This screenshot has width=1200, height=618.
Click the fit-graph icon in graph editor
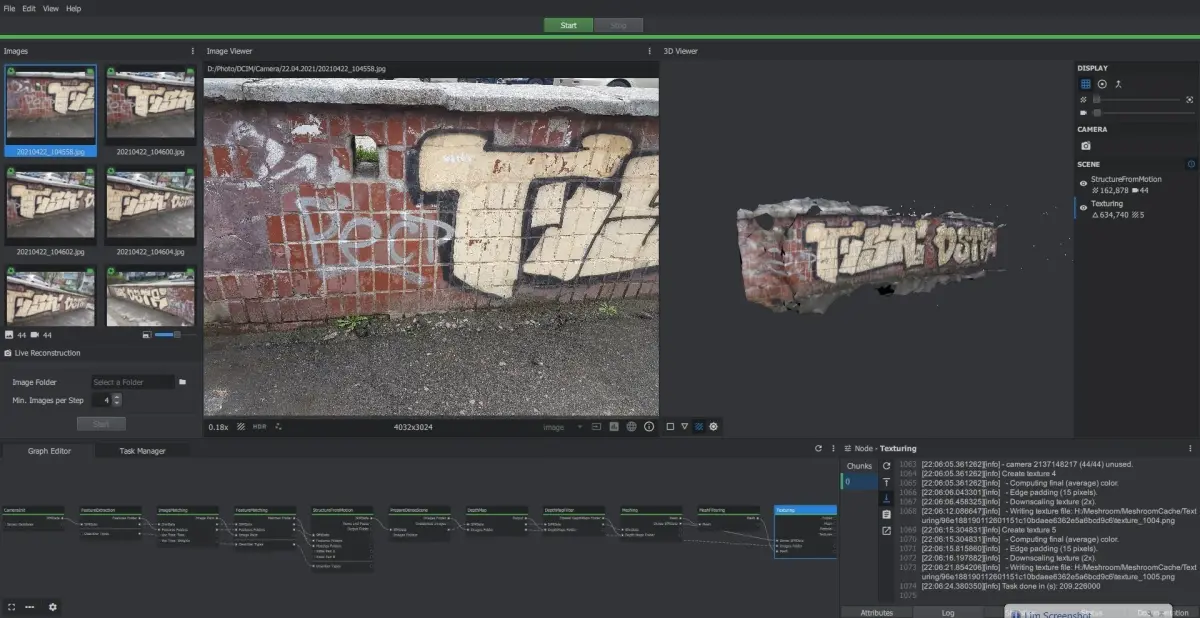[x=11, y=607]
